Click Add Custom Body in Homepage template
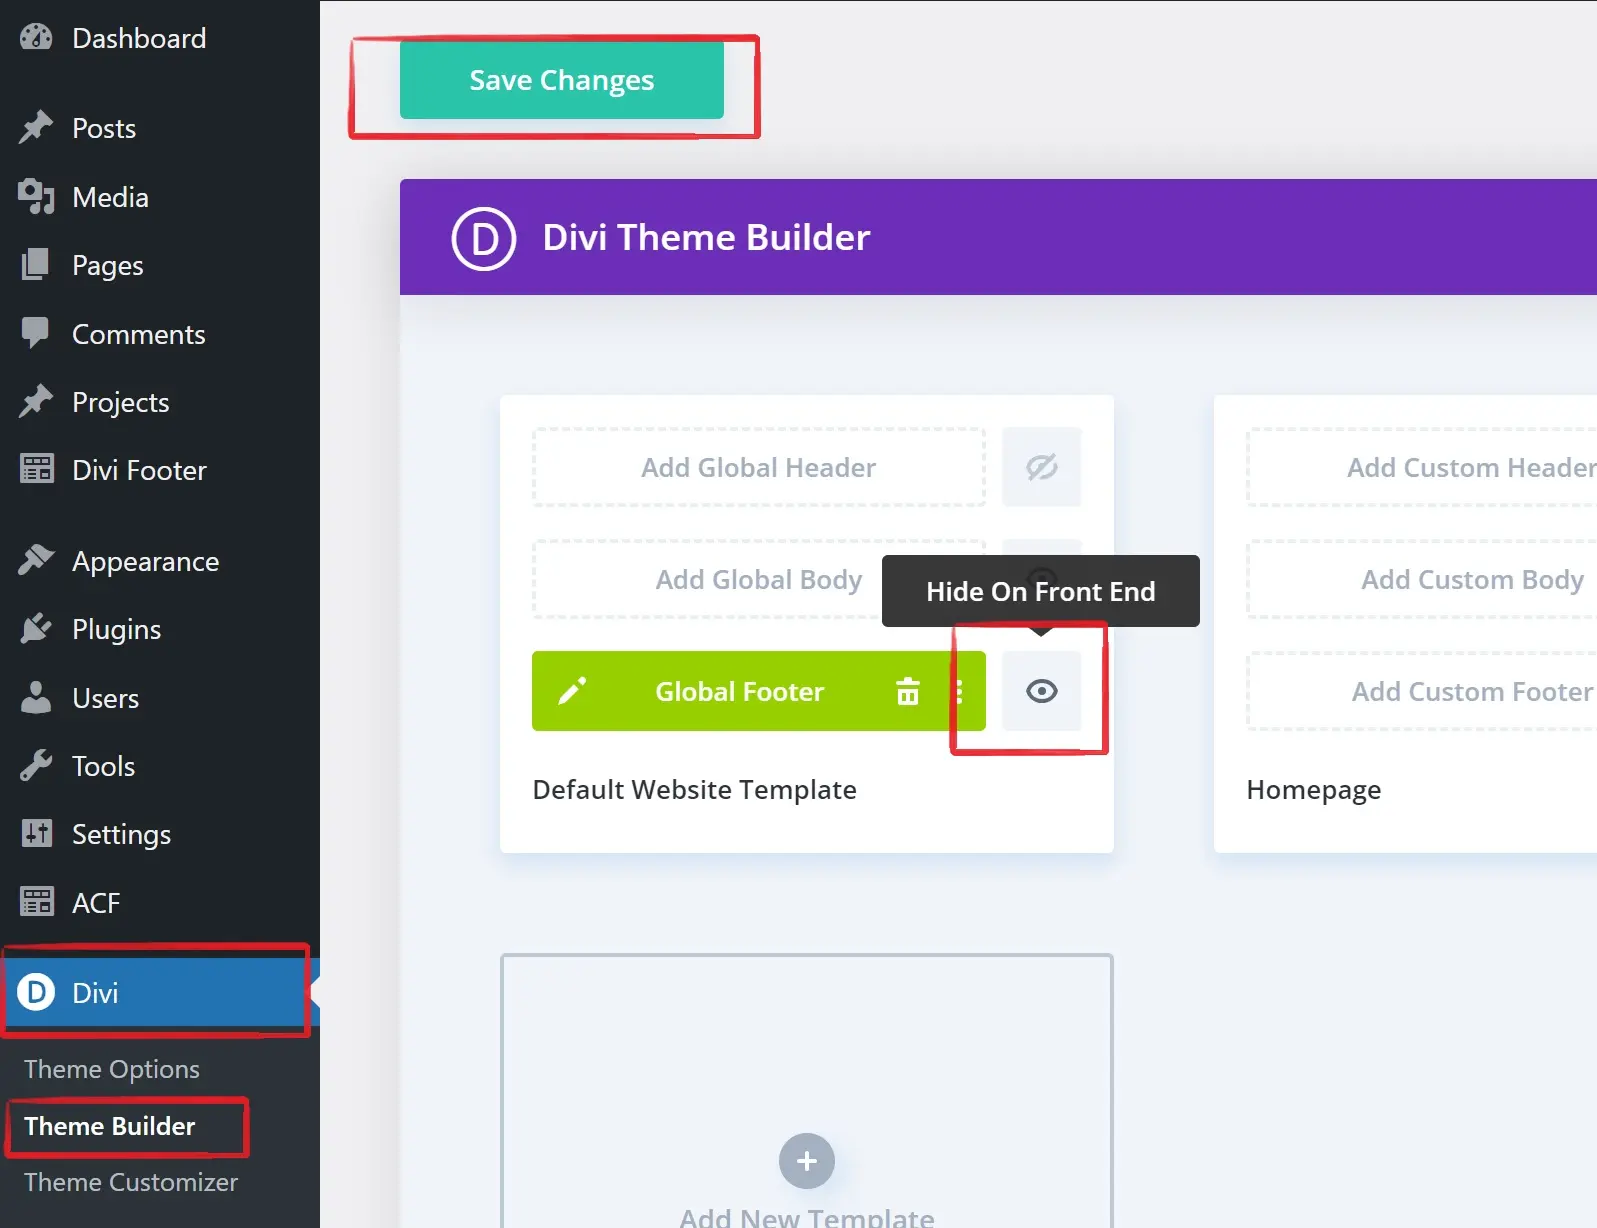The width and height of the screenshot is (1597, 1228). (x=1422, y=579)
